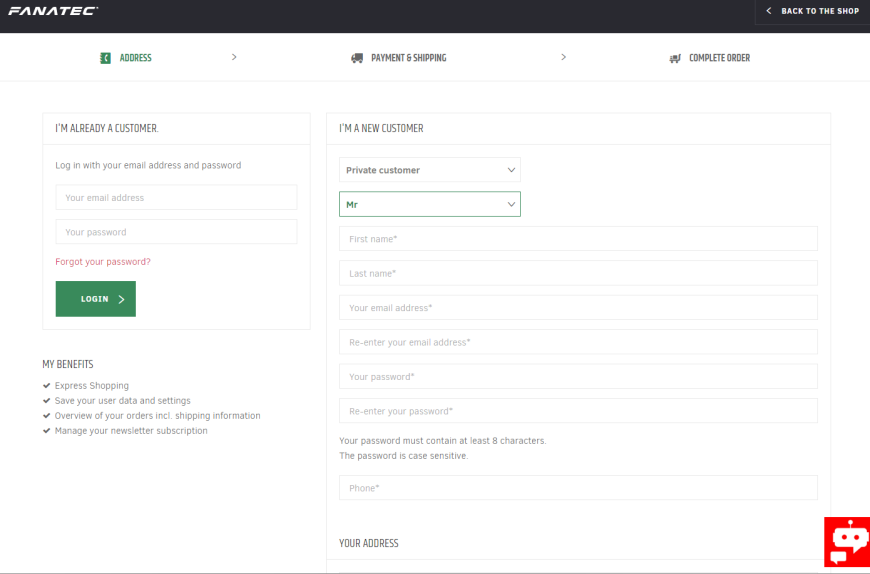
Task: Click the Save your user data and settings text
Action: pyautogui.click(x=123, y=400)
